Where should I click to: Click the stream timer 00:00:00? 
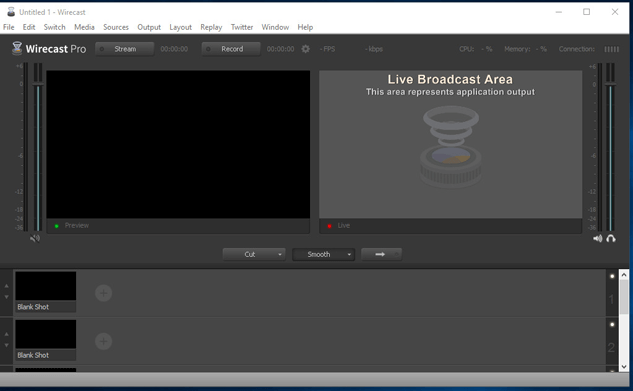[174, 49]
